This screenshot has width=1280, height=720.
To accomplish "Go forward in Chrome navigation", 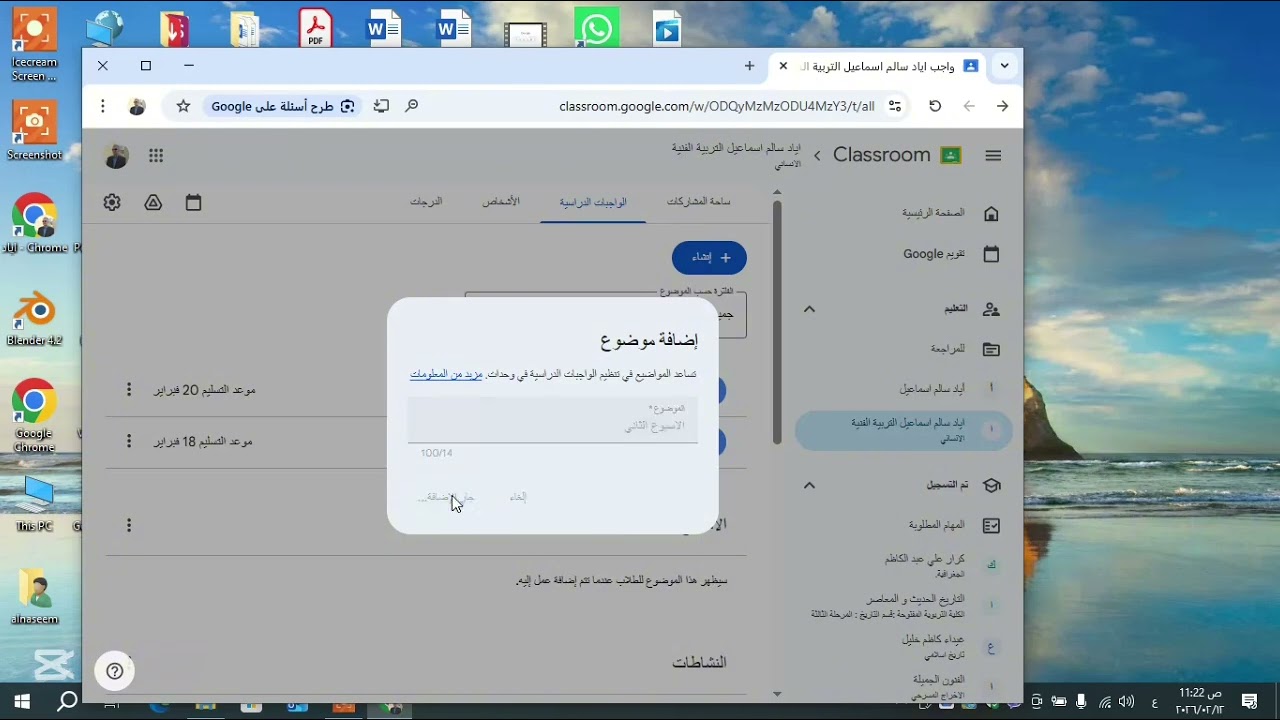I will tap(1002, 106).
